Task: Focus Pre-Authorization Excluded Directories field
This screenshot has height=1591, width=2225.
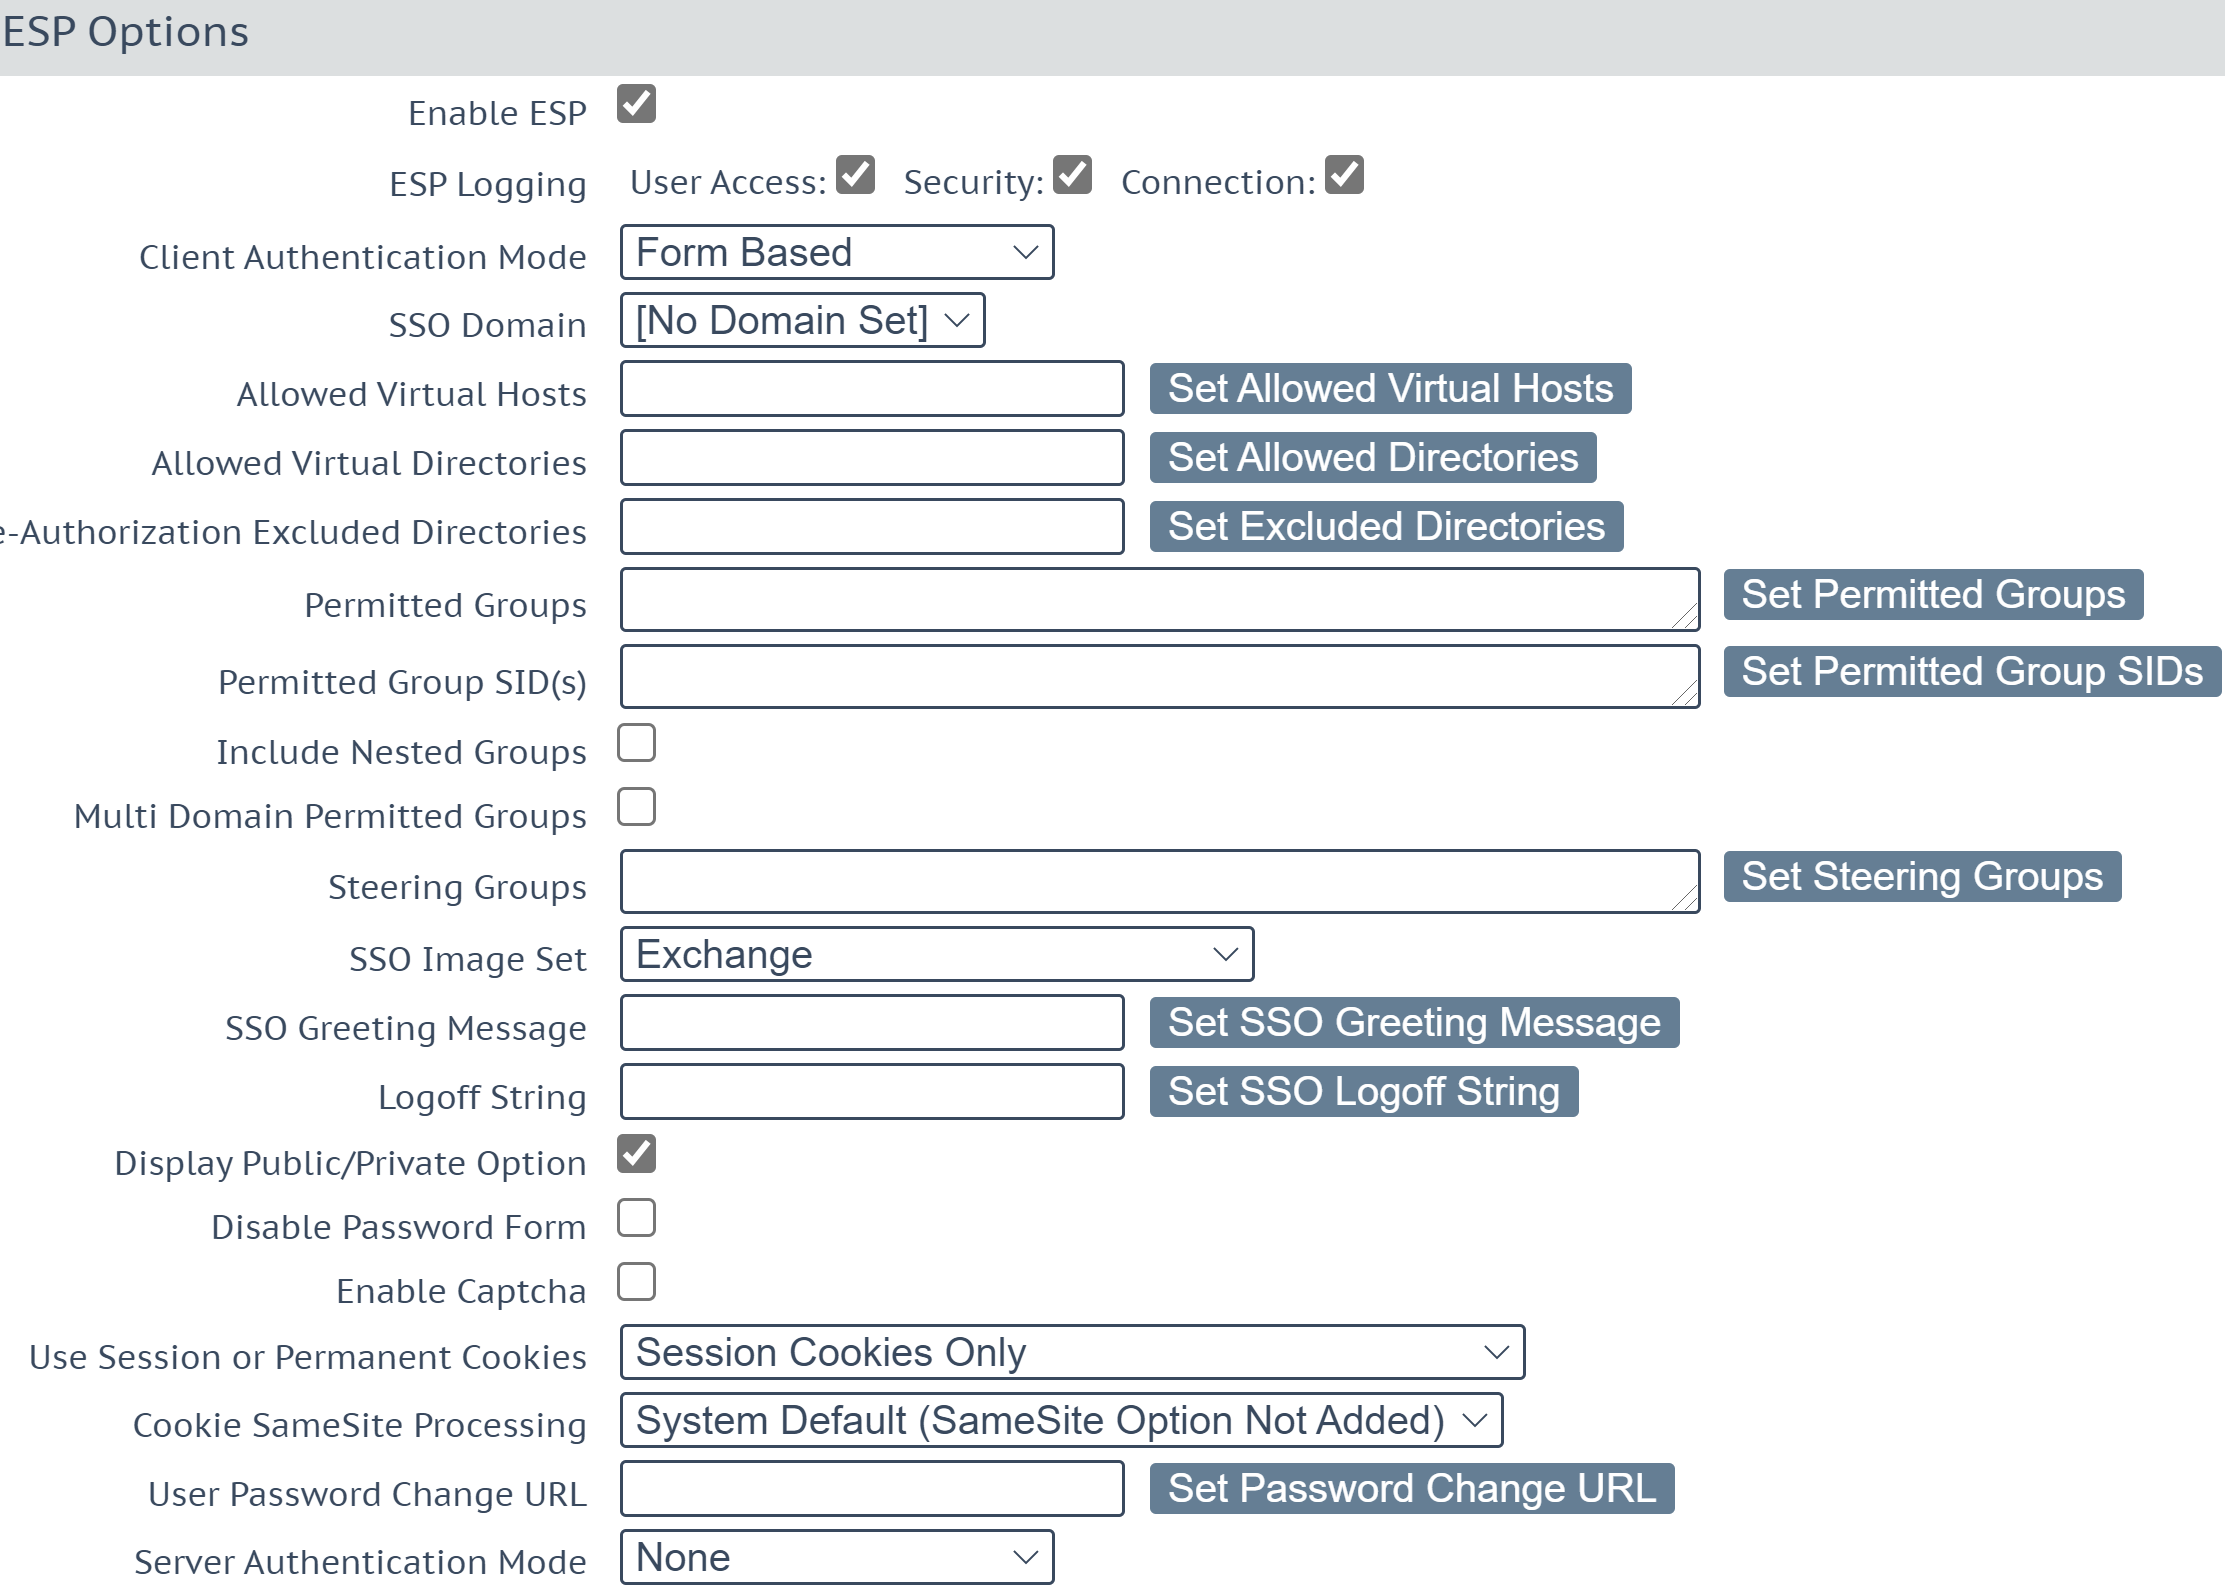Action: point(872,526)
